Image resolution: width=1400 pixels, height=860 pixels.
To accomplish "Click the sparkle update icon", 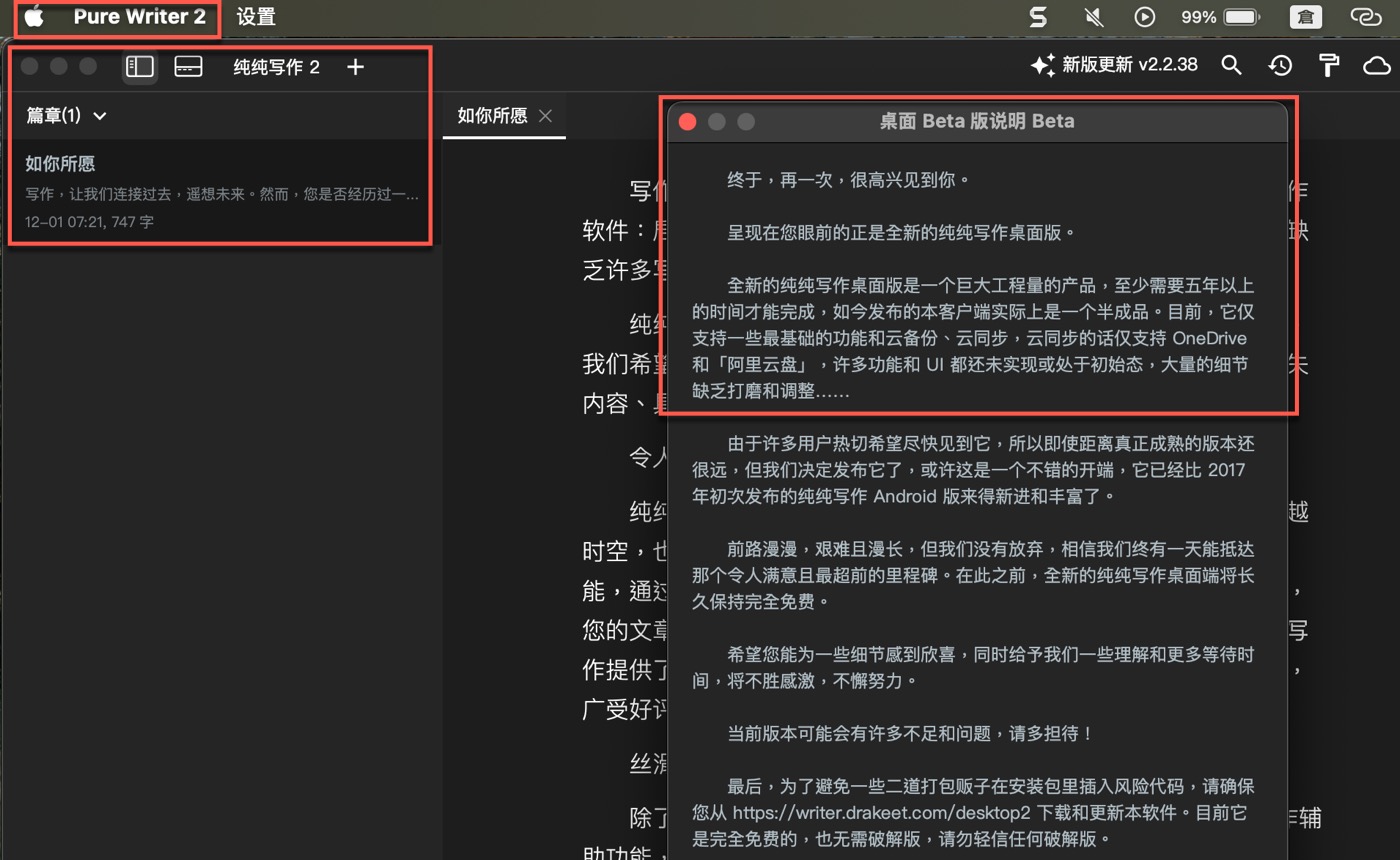I will pyautogui.click(x=1042, y=64).
